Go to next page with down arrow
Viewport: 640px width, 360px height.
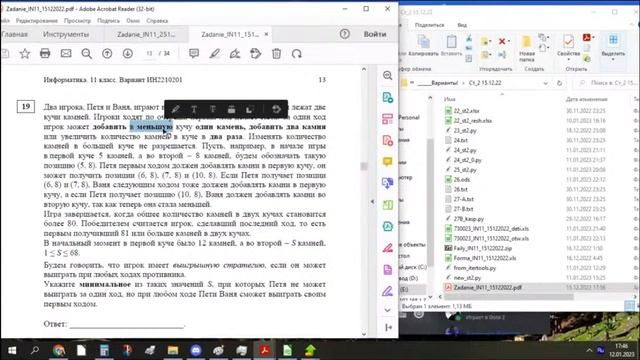(128, 53)
